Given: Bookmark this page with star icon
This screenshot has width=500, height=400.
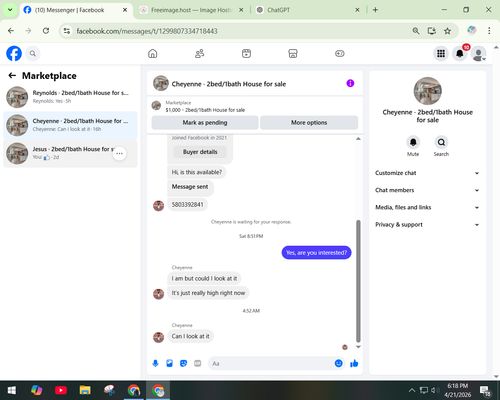Looking at the screenshot, I should [447, 31].
